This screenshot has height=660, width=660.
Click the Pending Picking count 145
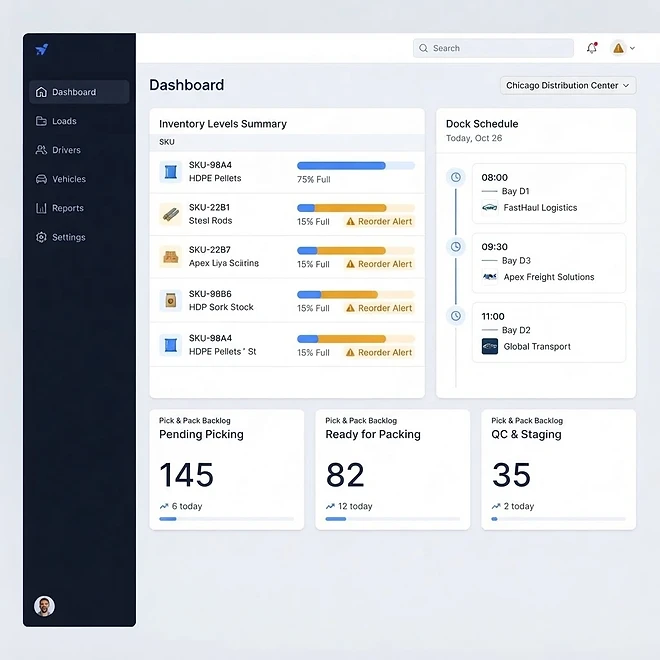click(x=186, y=475)
